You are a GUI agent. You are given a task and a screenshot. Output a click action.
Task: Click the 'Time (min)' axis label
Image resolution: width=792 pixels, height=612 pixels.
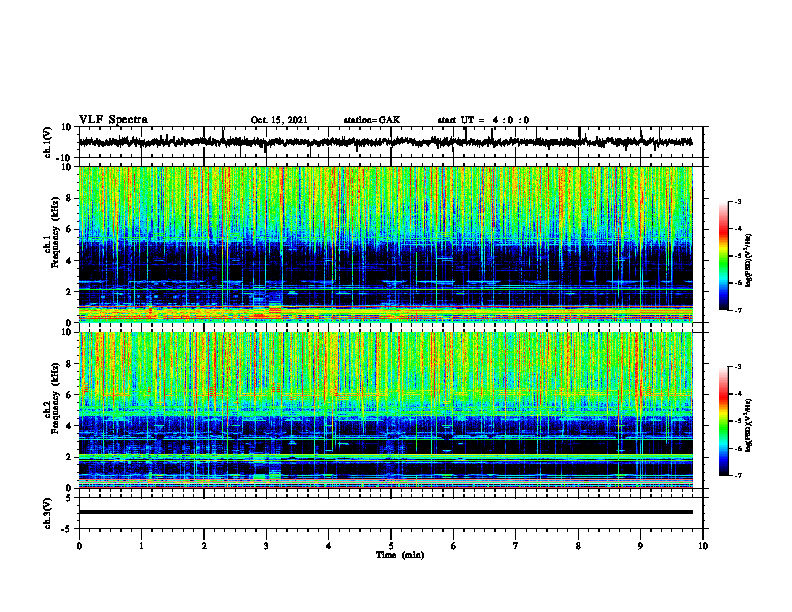pos(400,555)
